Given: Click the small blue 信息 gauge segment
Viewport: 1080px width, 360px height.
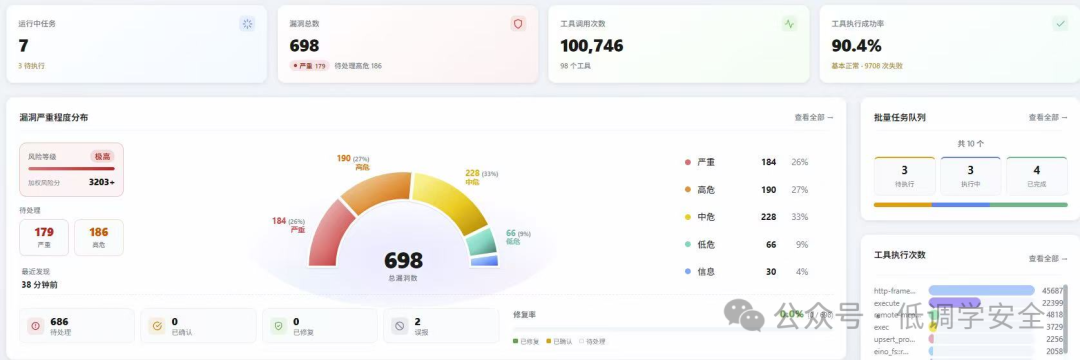Looking at the screenshot, I should [484, 261].
